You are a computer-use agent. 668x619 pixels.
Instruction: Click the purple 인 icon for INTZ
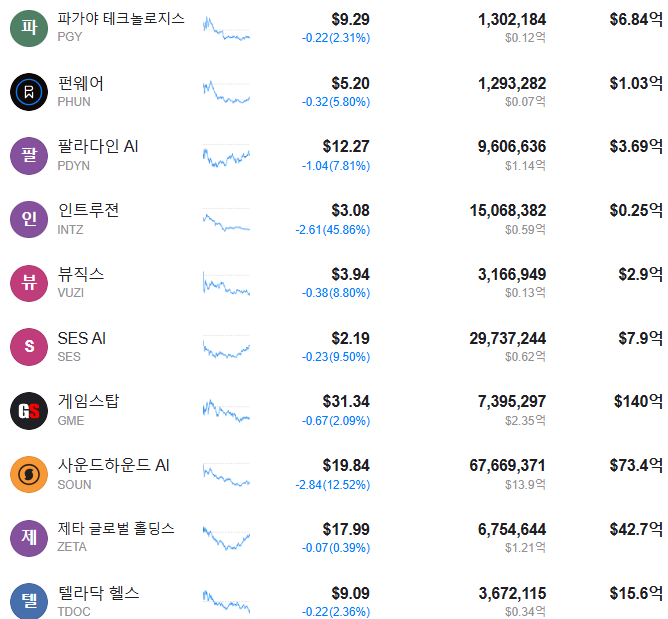tap(29, 219)
